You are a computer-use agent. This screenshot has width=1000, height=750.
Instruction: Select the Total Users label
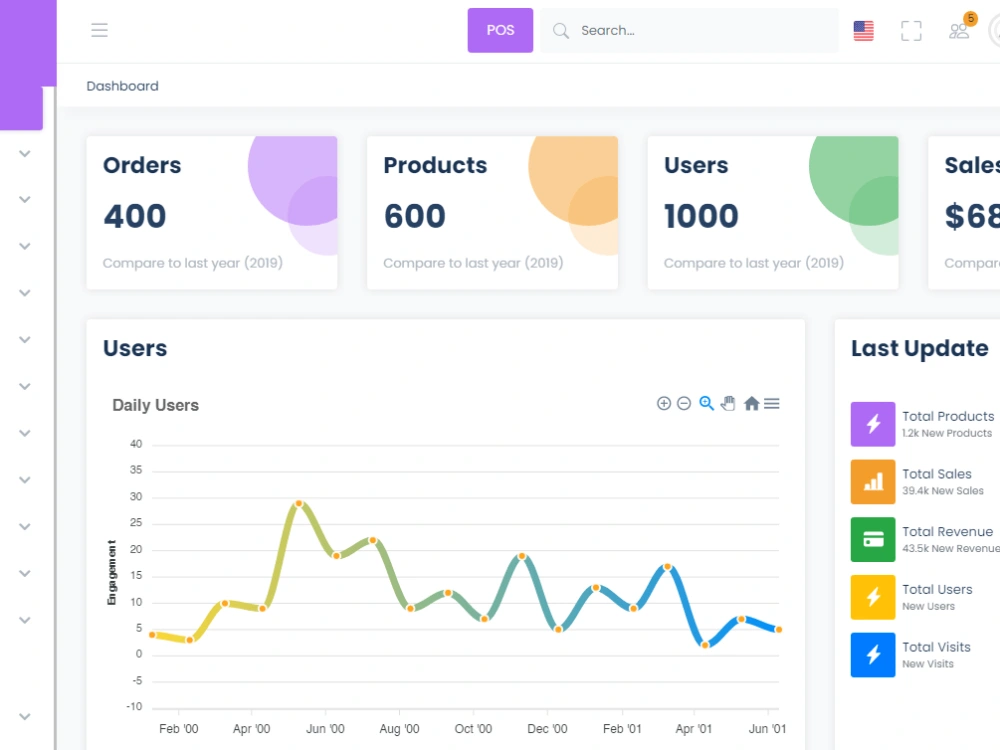[937, 589]
